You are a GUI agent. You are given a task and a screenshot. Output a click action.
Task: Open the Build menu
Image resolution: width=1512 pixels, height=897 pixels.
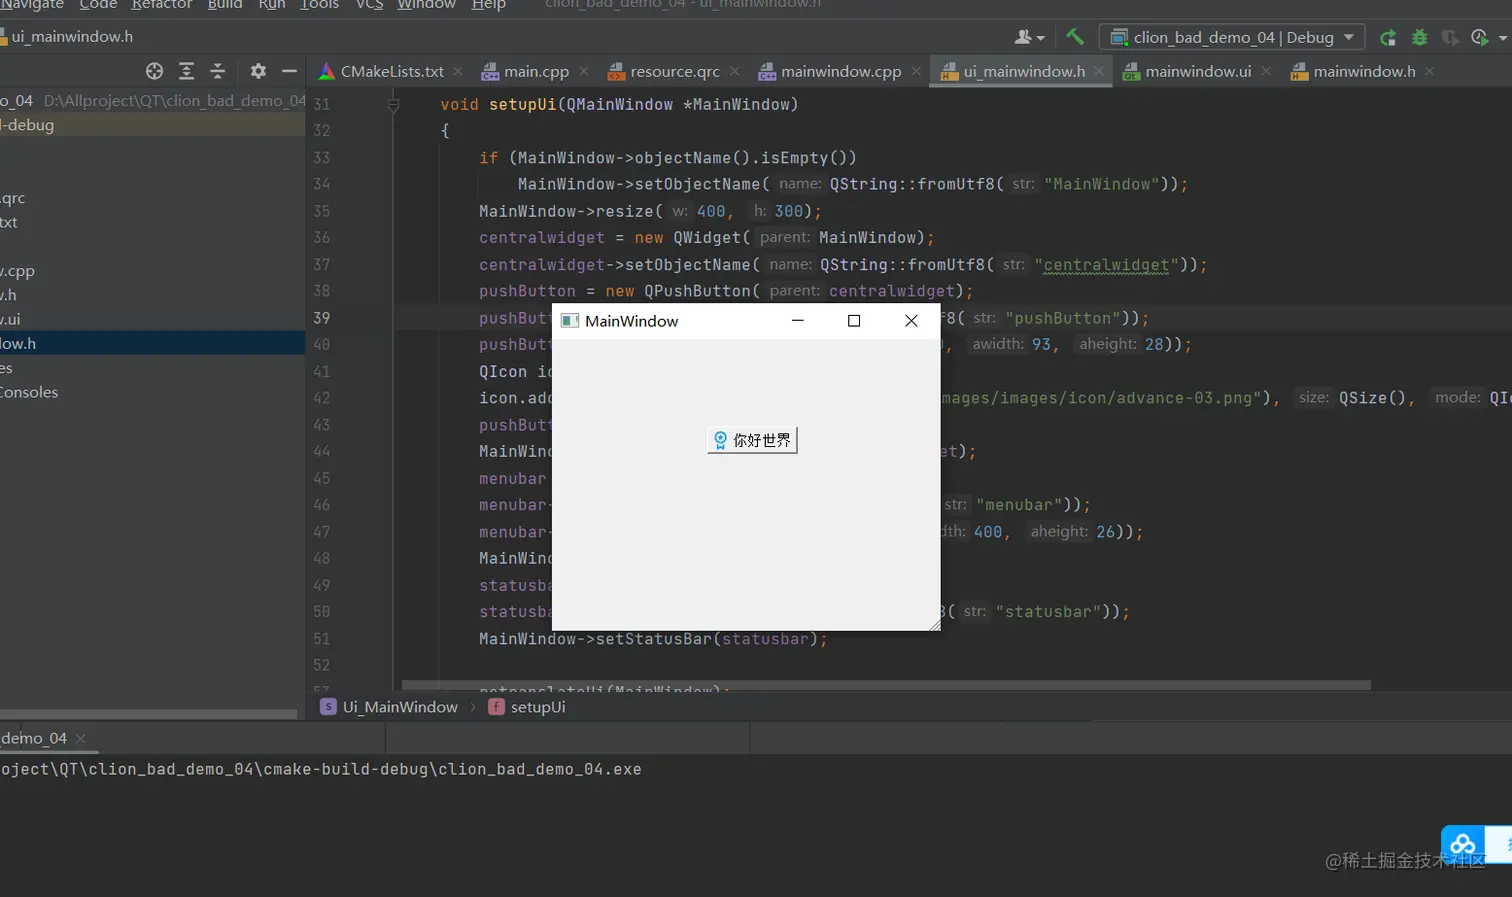pyautogui.click(x=225, y=5)
